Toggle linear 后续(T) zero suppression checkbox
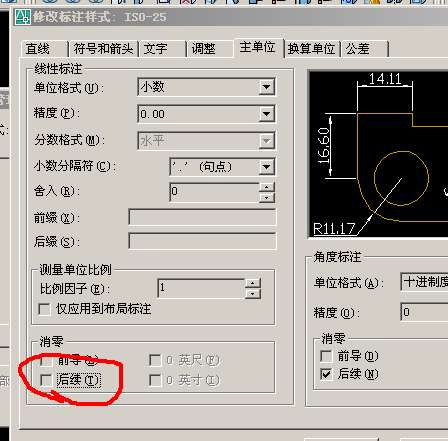This screenshot has height=441, width=448. tap(46, 380)
